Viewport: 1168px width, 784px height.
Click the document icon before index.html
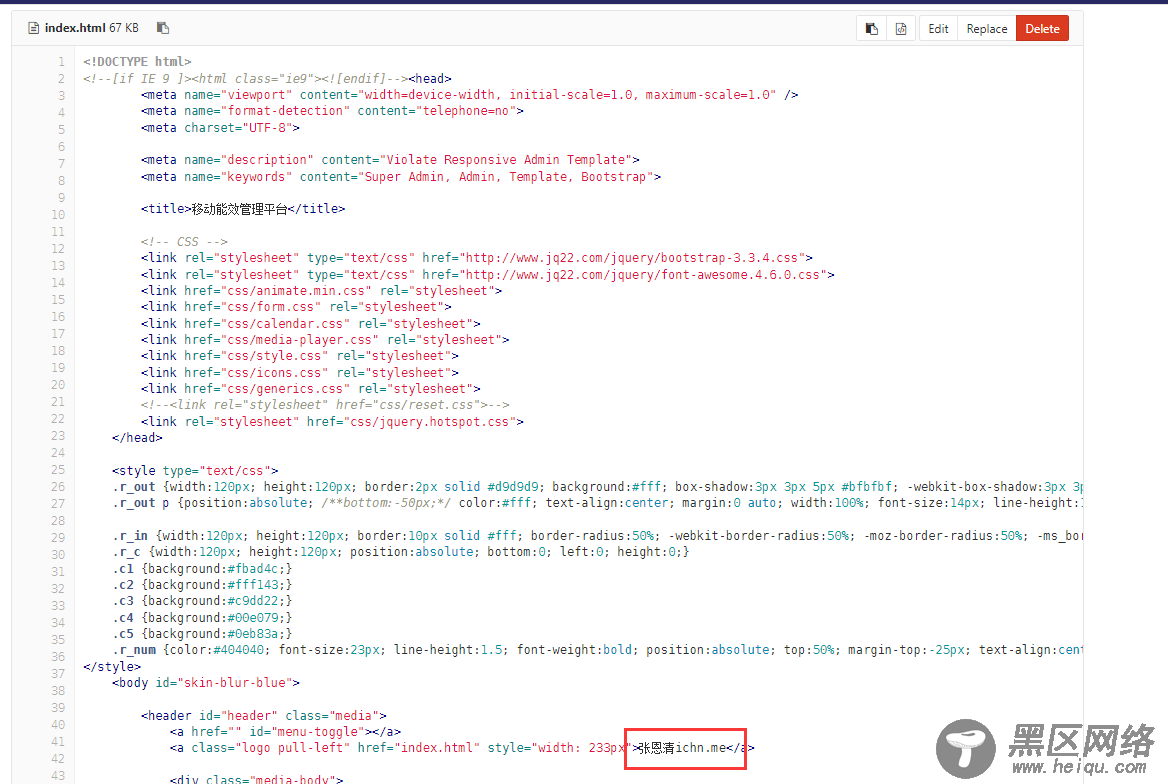click(x=34, y=28)
